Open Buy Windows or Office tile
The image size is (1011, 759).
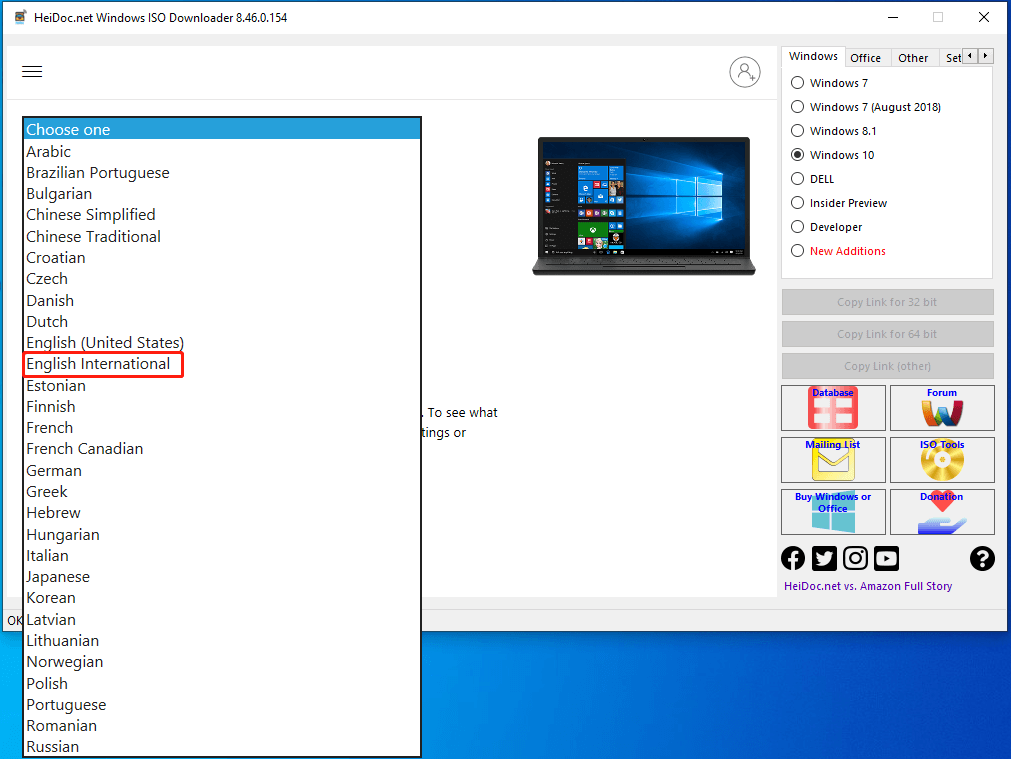[x=833, y=511]
